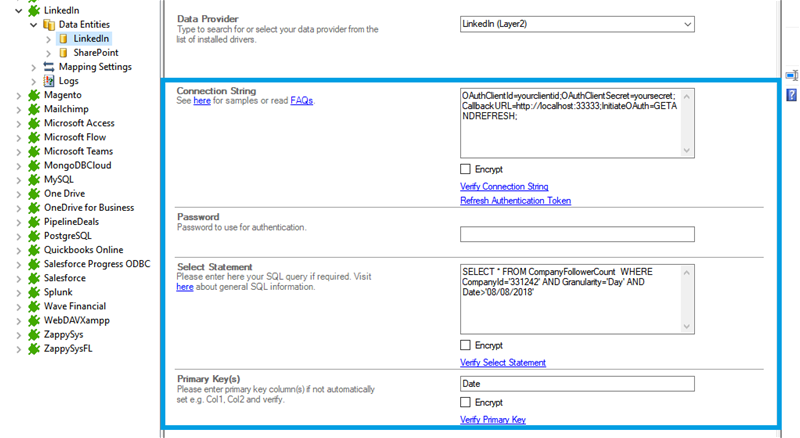The height and width of the screenshot is (438, 800).
Task: Click the Microsoft Teams connection icon
Action: coord(34,152)
